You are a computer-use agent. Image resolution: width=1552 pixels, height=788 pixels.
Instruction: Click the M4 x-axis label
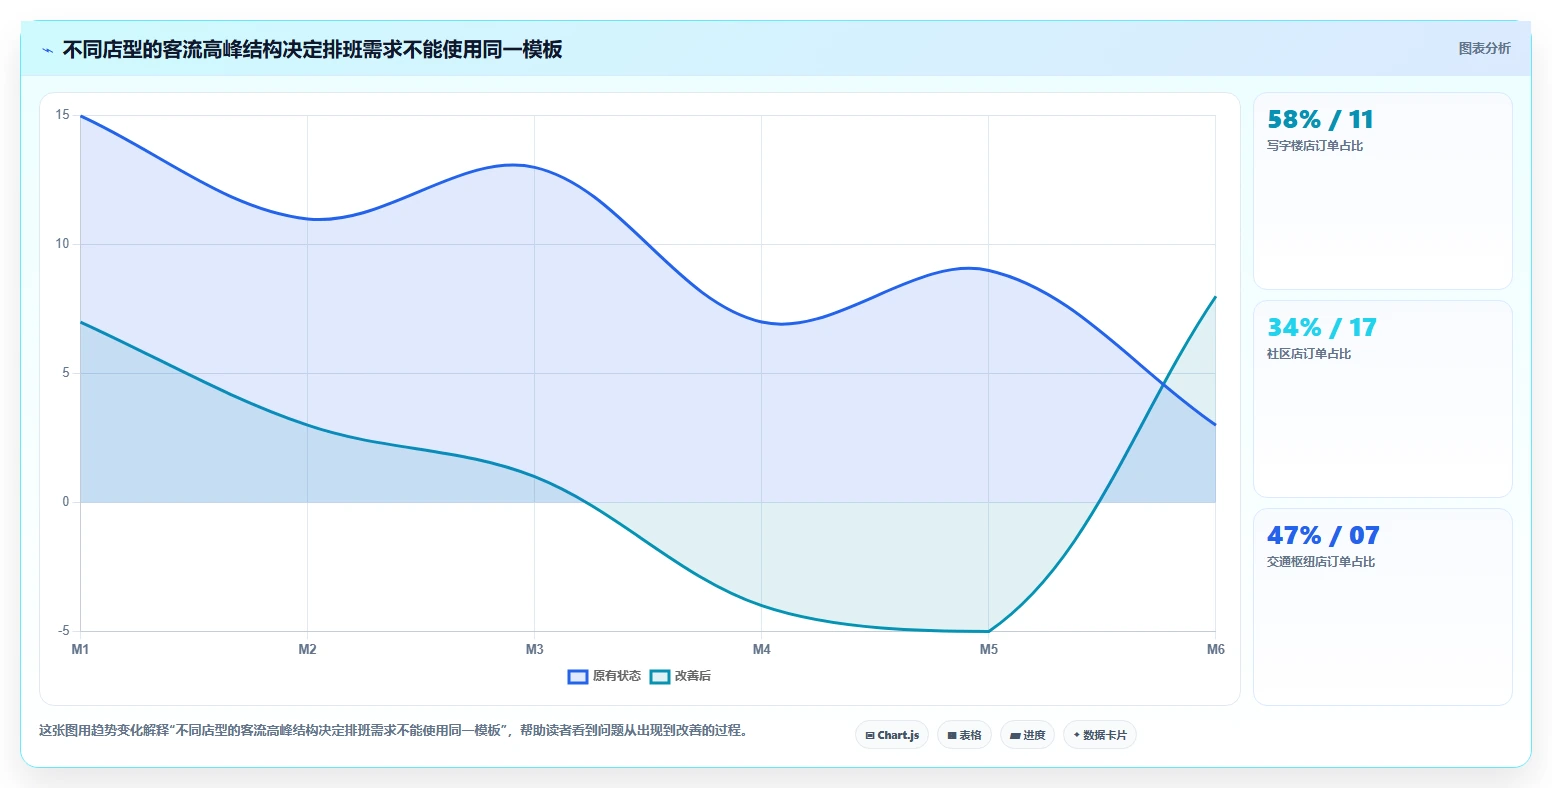pos(762,650)
